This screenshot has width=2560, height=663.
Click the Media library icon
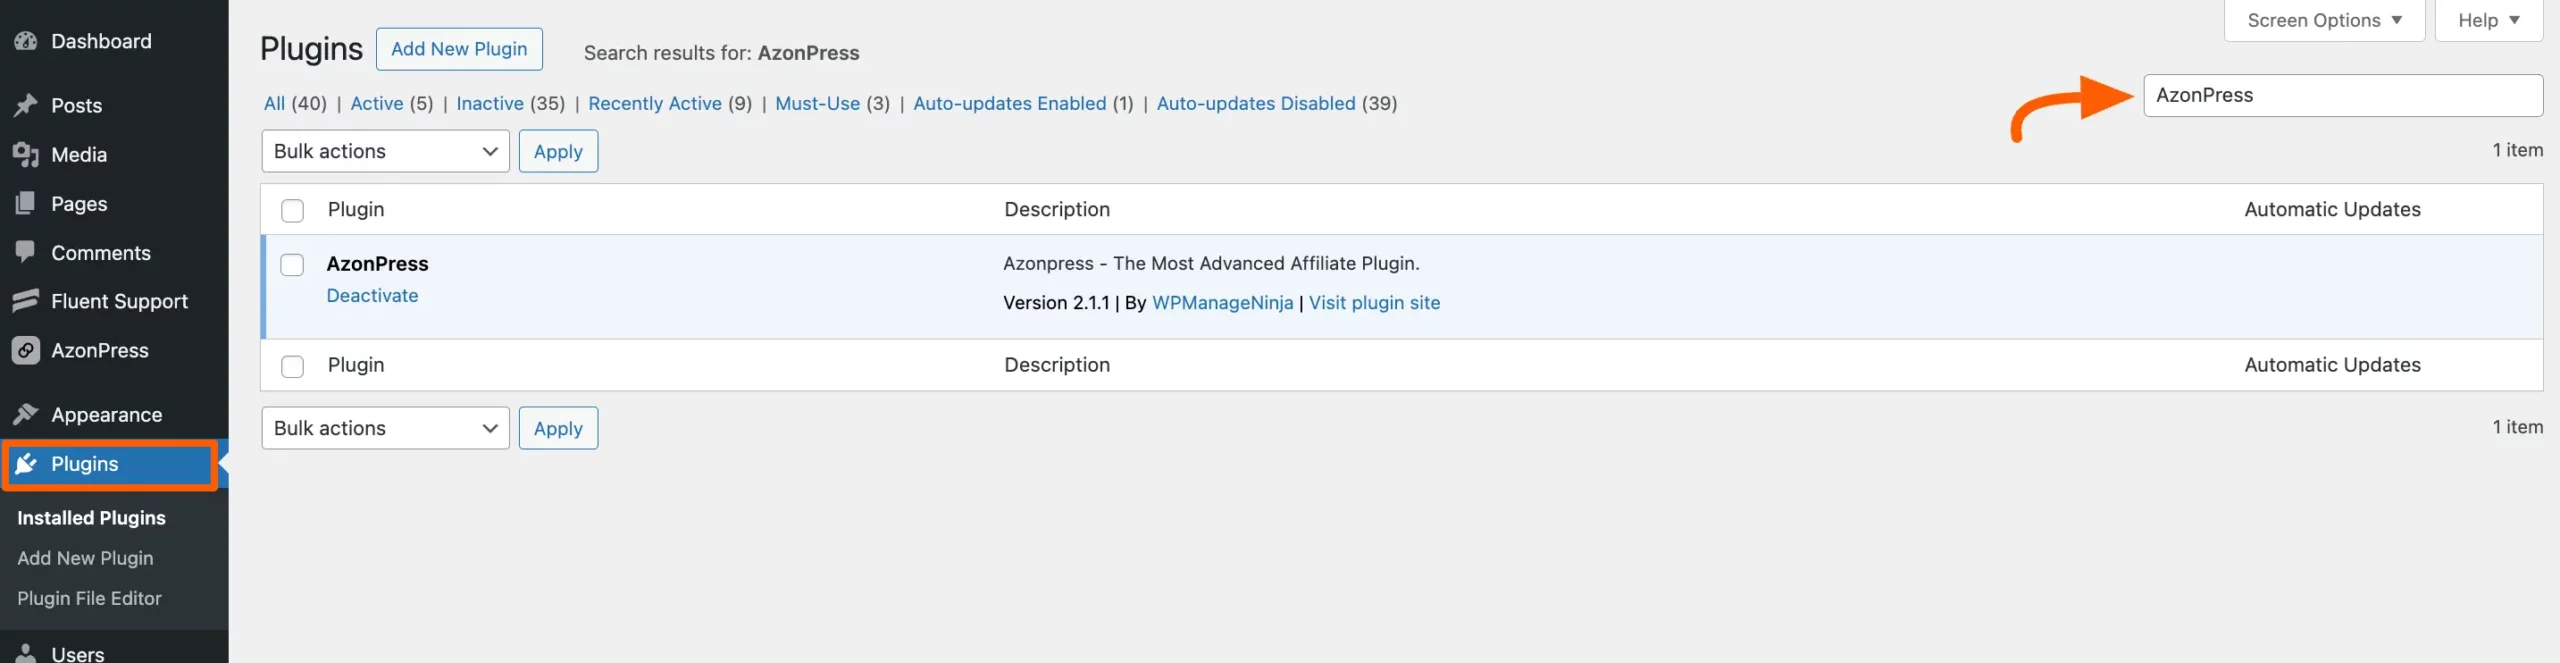click(x=25, y=154)
